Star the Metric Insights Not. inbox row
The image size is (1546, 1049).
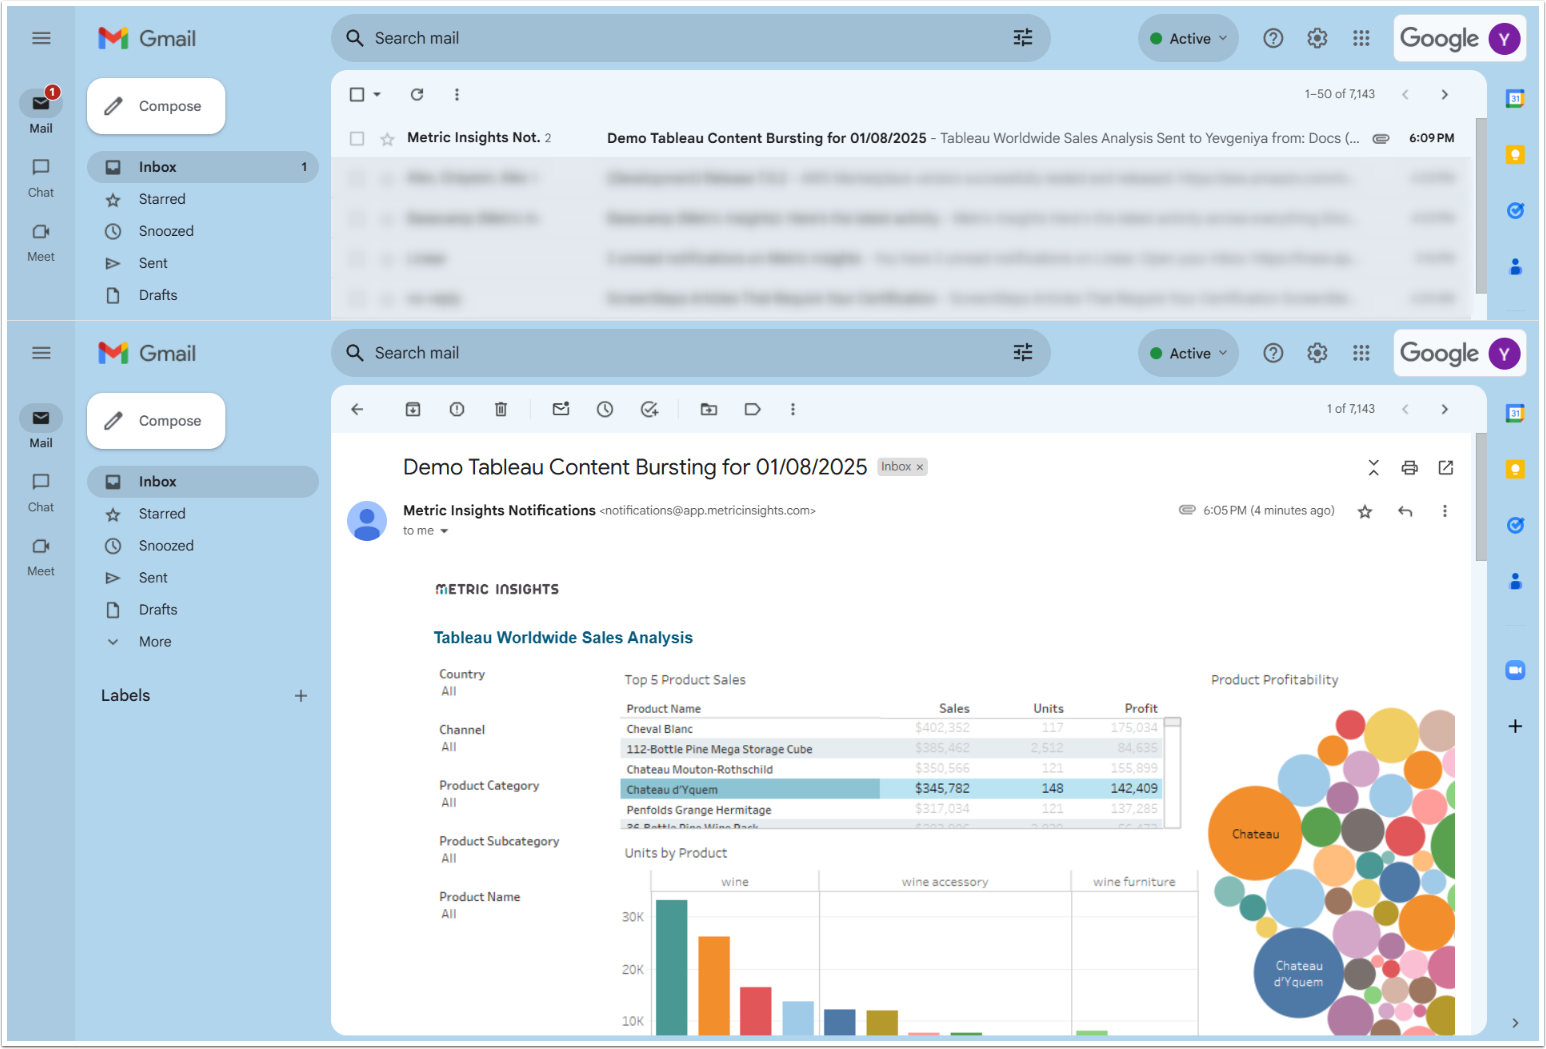click(387, 139)
